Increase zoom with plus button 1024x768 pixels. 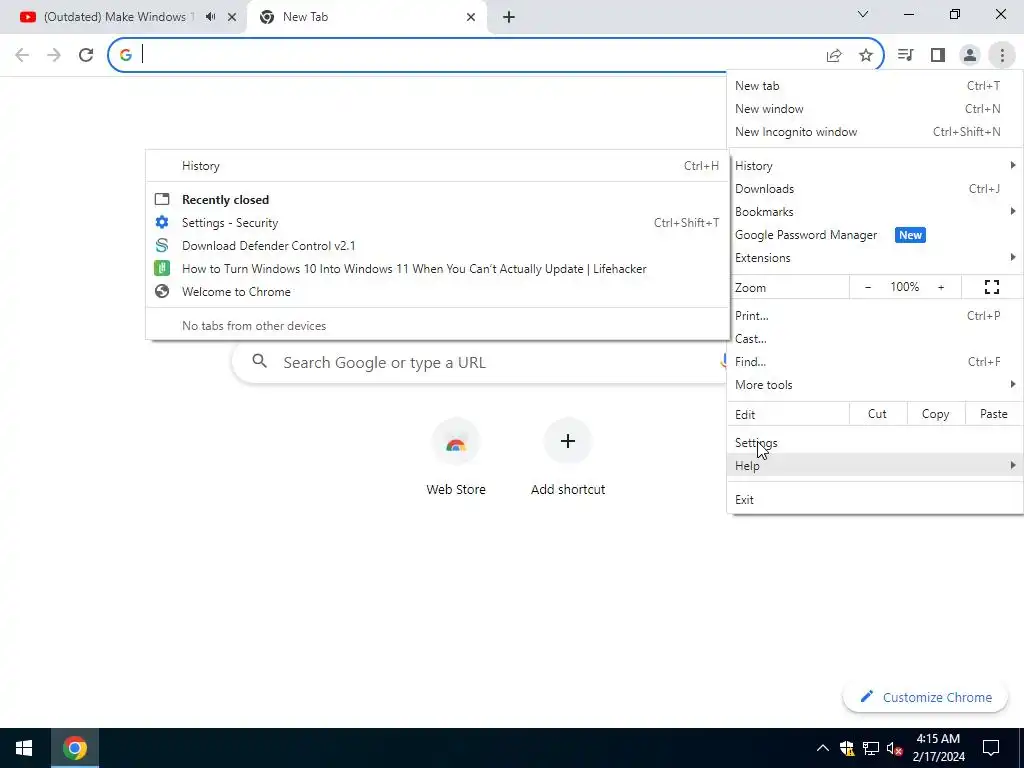[941, 287]
